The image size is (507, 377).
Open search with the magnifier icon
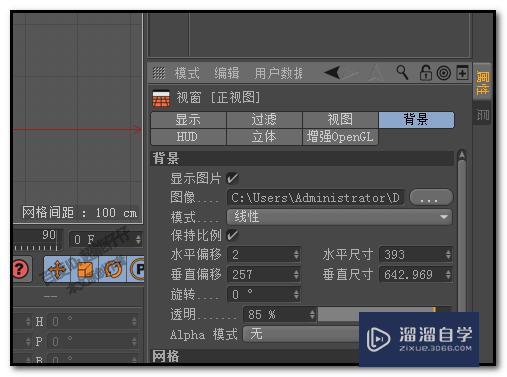(402, 72)
